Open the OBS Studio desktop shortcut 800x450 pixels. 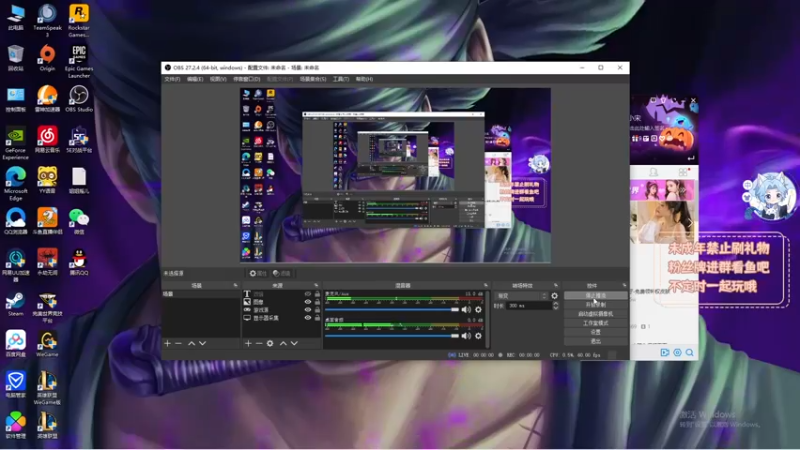click(79, 98)
